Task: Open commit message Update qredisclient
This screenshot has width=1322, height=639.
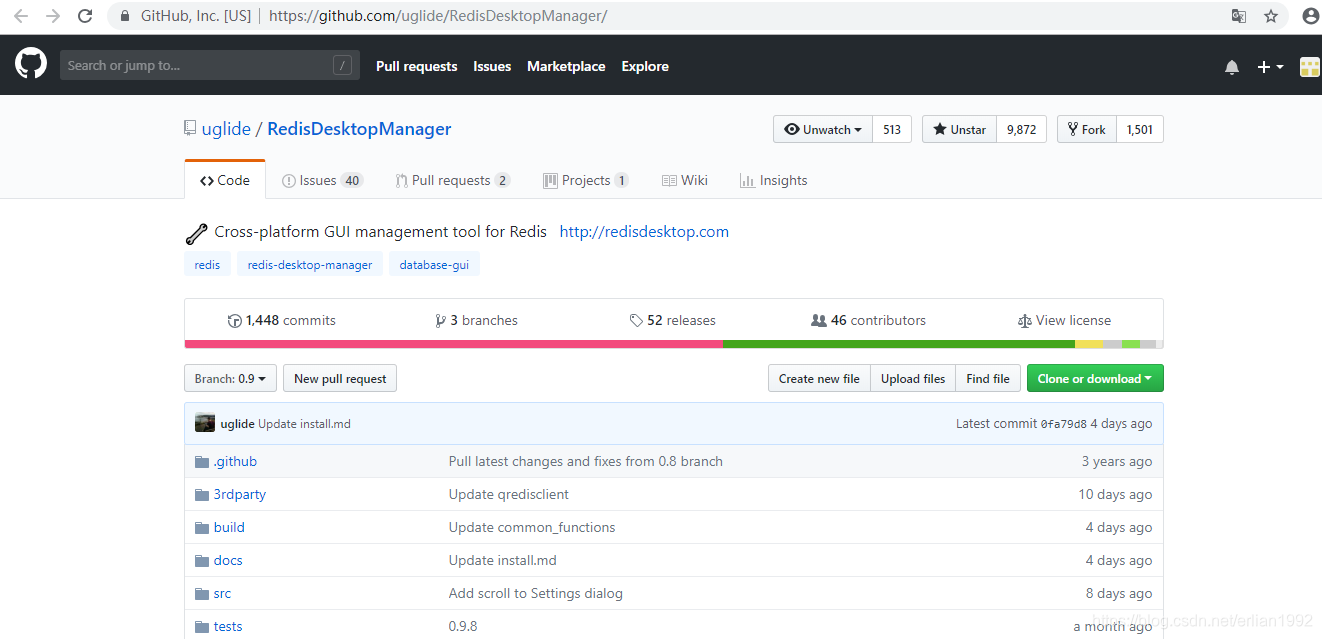Action: pyautogui.click(x=509, y=495)
